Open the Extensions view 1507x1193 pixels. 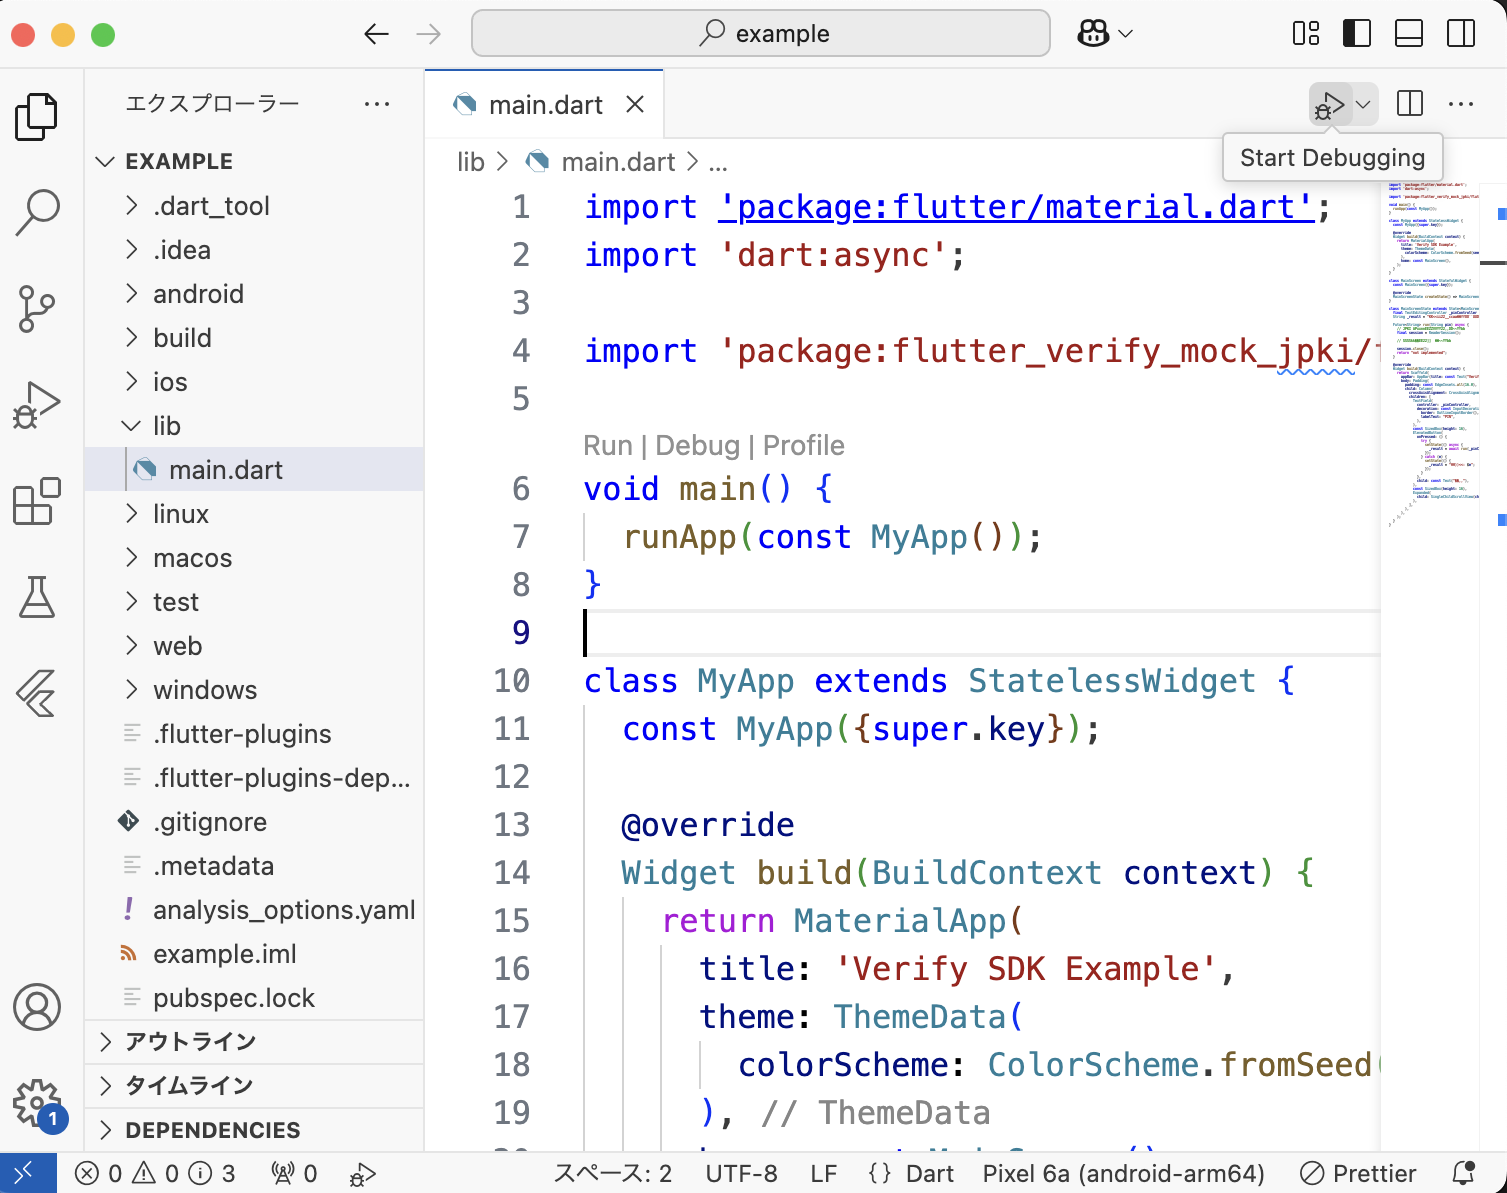(38, 501)
